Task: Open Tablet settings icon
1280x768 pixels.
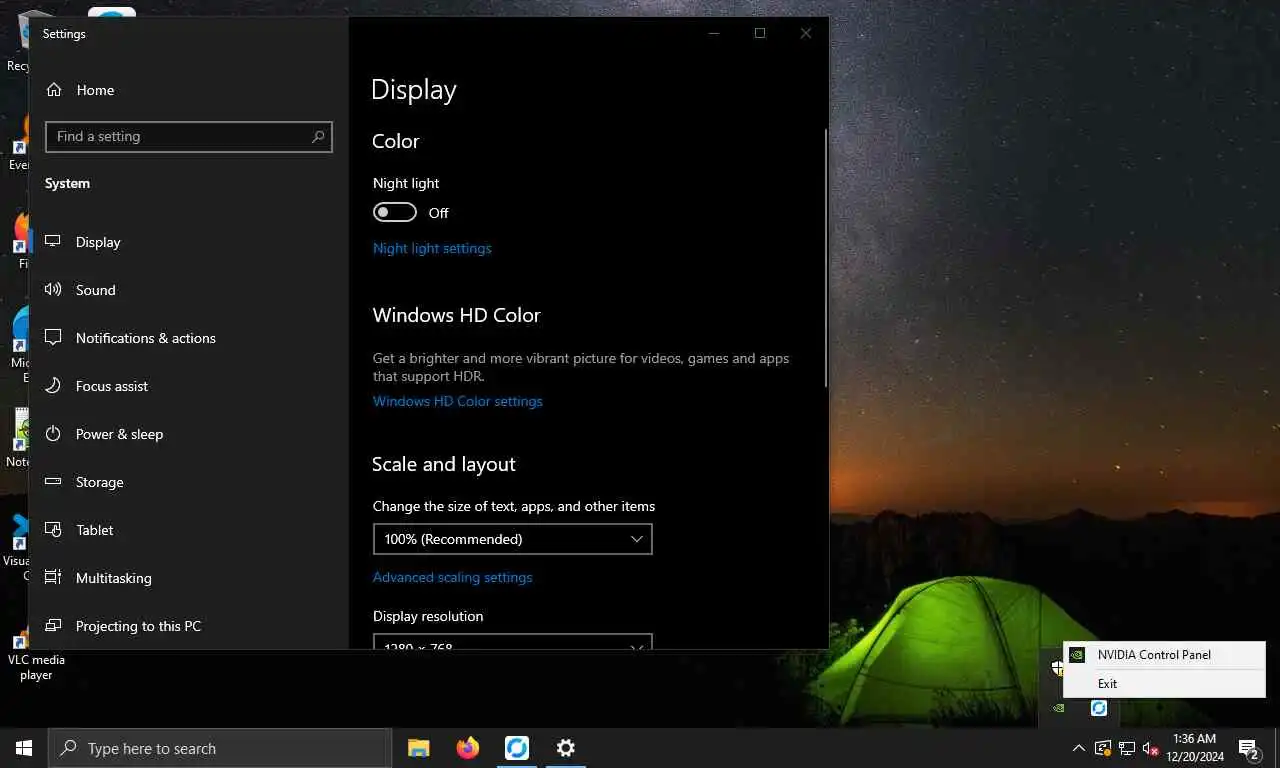Action: pos(53,530)
